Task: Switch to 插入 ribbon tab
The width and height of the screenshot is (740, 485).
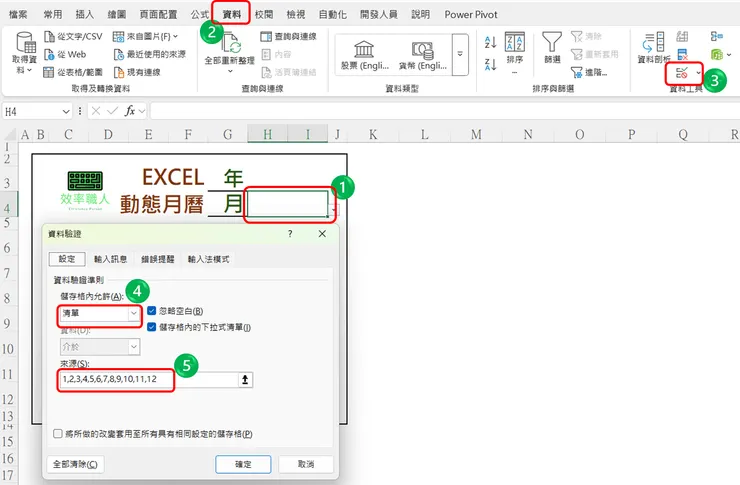Action: click(x=85, y=15)
